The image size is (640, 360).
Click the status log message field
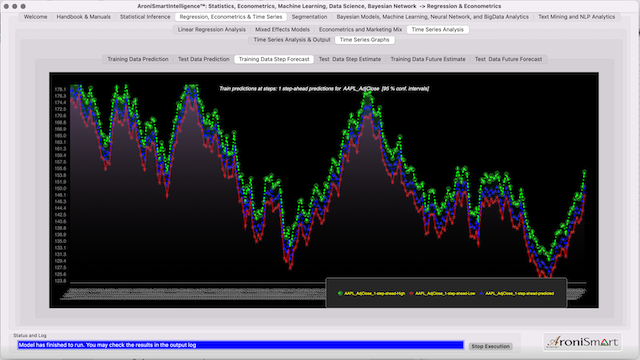tap(240, 345)
